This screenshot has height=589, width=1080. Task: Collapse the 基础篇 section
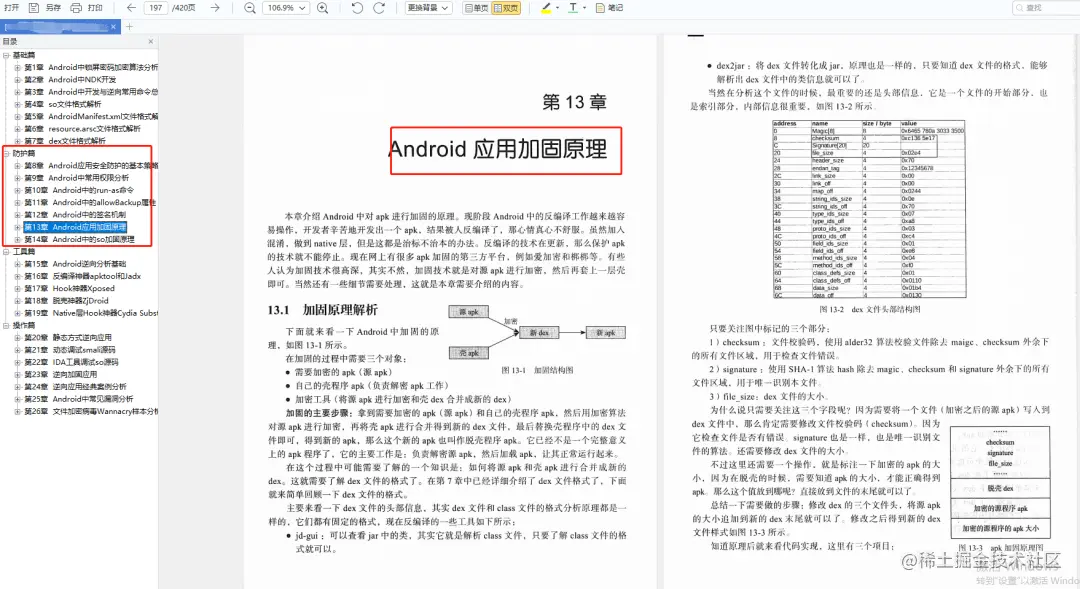(x=6, y=55)
